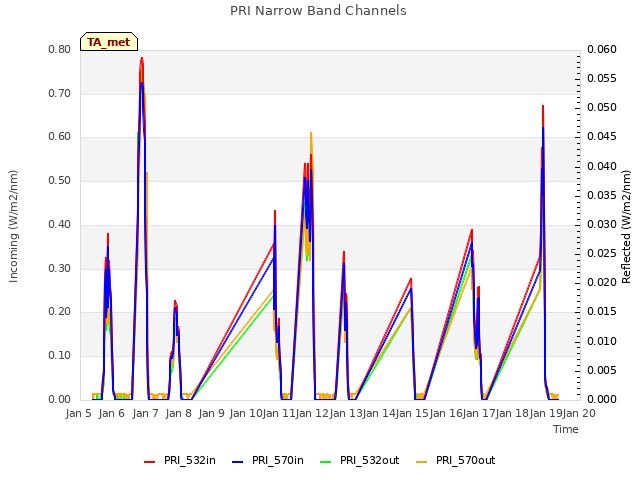640x480 pixels.
Task: Click the 0.055 right axis value
Action: coord(602,78)
